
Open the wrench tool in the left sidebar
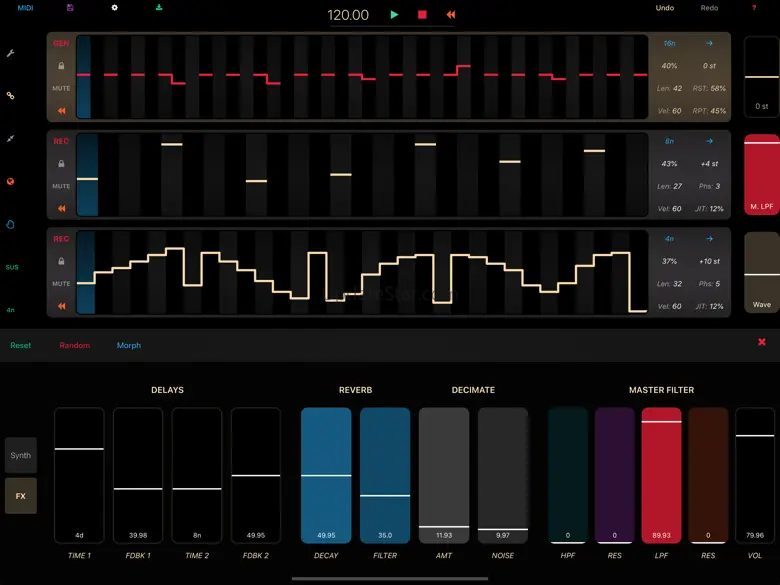click(11, 53)
